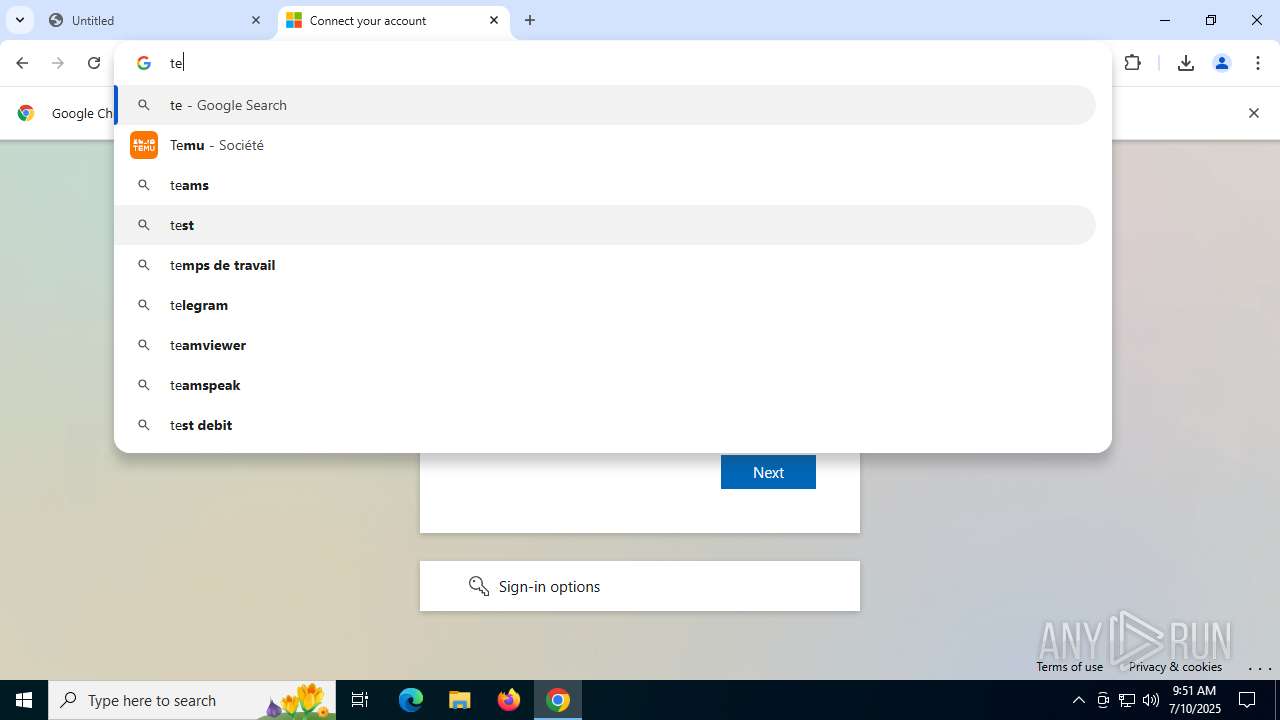Click the Chrome logo in the info bar

coord(26,113)
